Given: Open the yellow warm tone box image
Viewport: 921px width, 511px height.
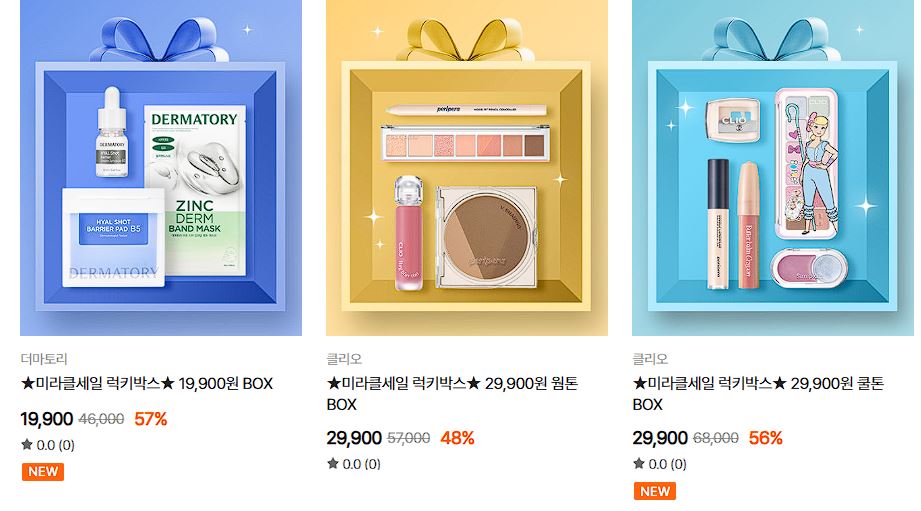Looking at the screenshot, I should 467,168.
